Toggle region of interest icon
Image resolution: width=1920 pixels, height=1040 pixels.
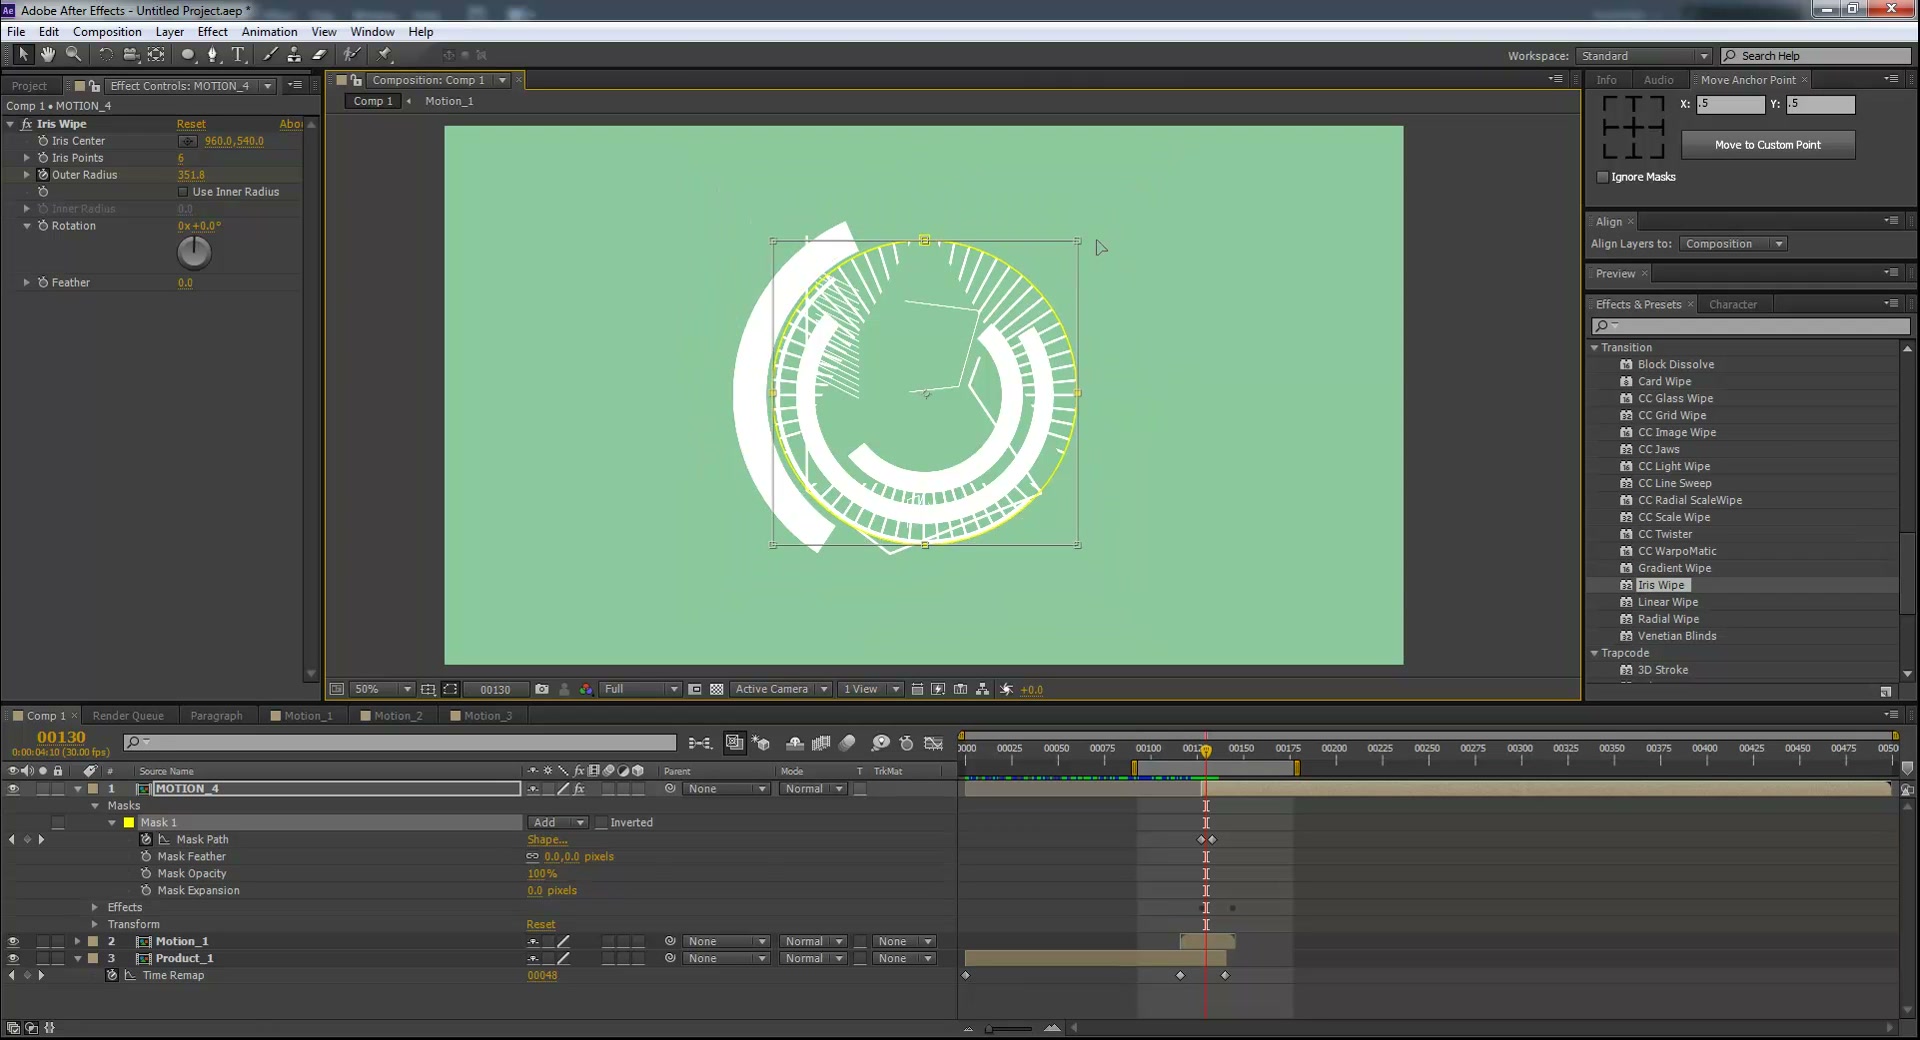(695, 689)
